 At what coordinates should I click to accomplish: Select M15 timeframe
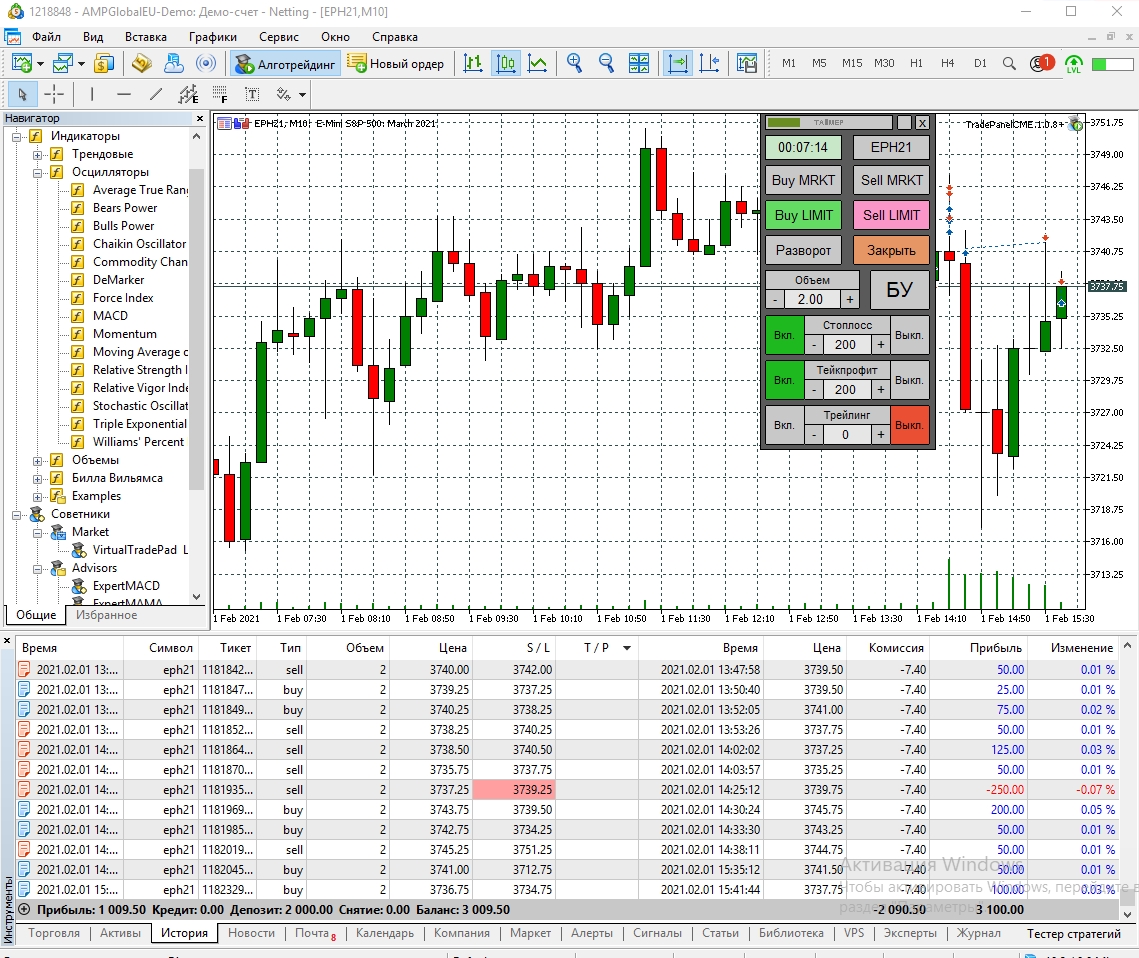[x=852, y=63]
